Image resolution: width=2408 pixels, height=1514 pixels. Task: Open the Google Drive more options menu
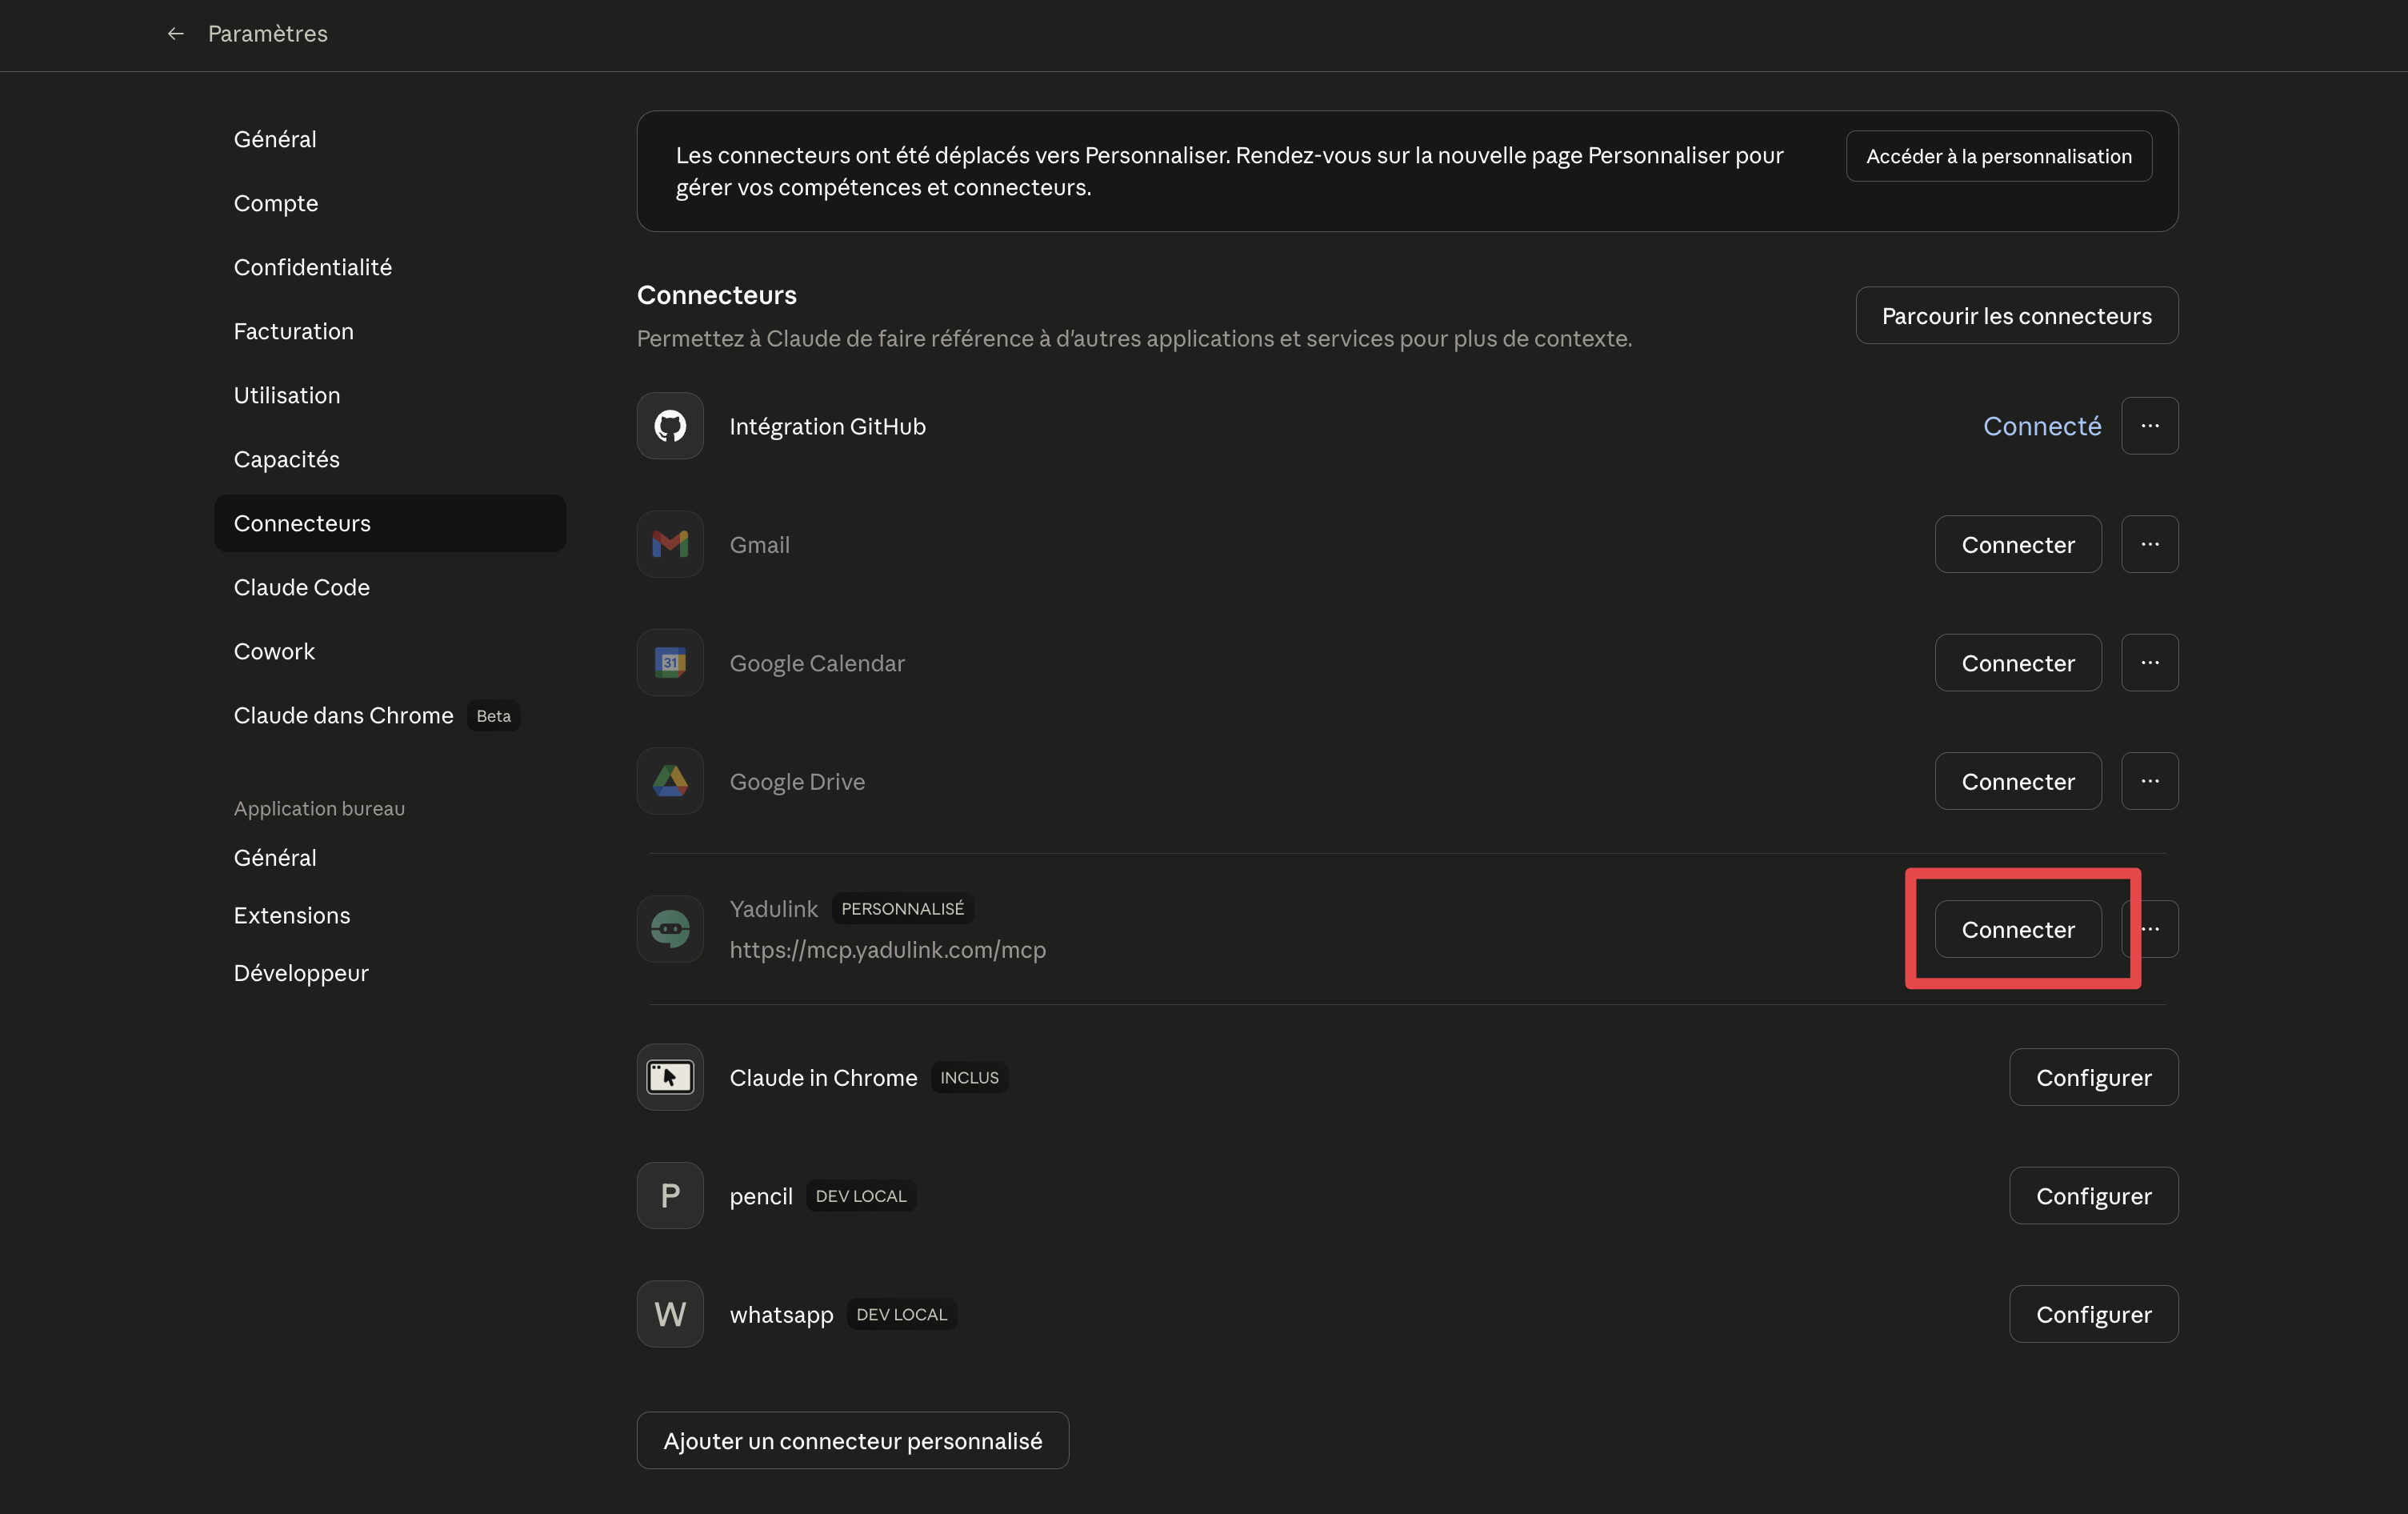2150,781
